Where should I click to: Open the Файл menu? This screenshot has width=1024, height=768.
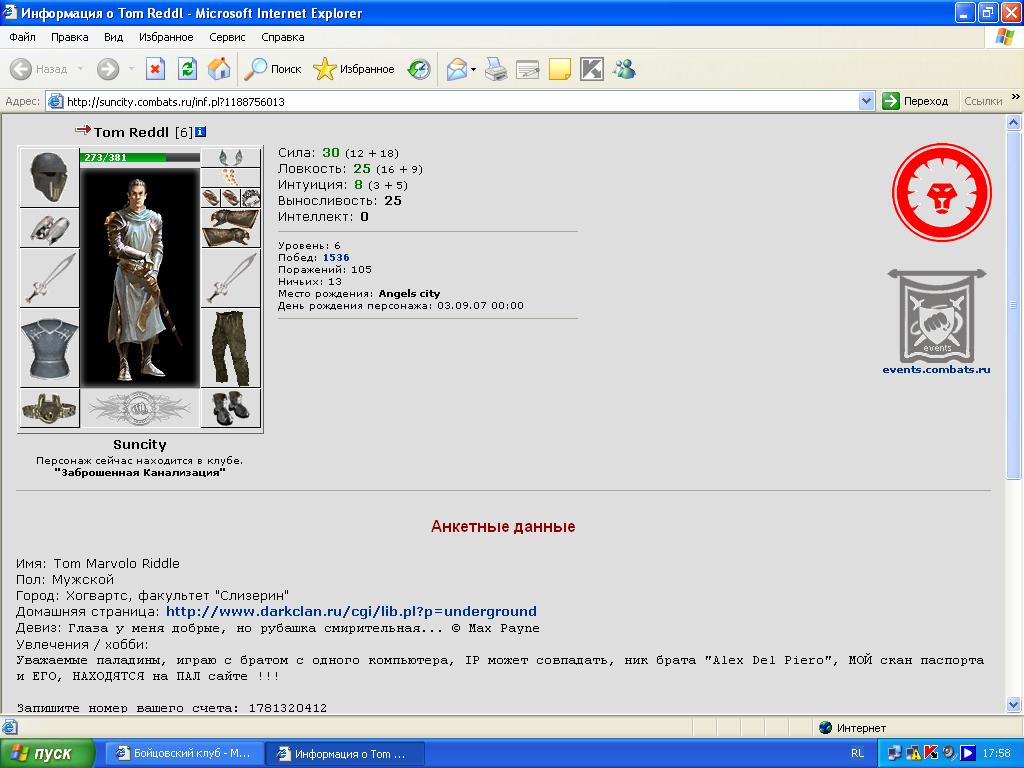coord(22,37)
